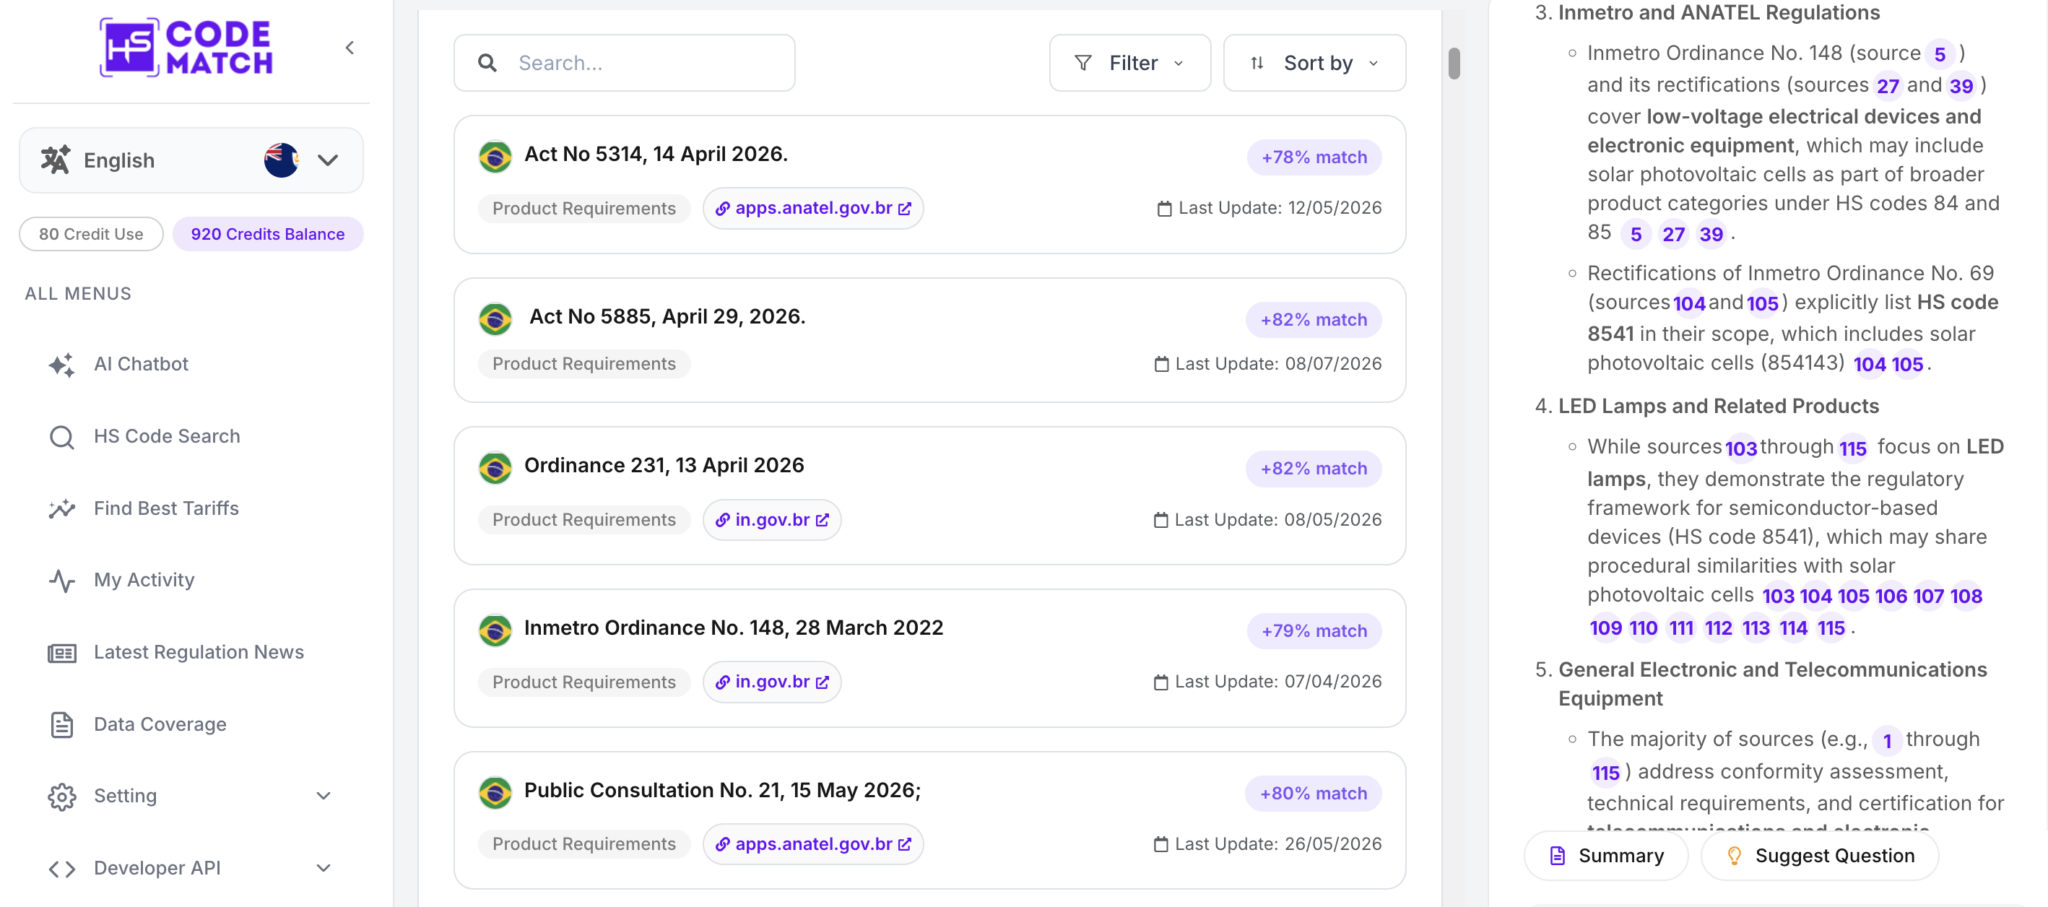Click the My Activity pulse icon
The height and width of the screenshot is (907, 2048).
(x=62, y=581)
